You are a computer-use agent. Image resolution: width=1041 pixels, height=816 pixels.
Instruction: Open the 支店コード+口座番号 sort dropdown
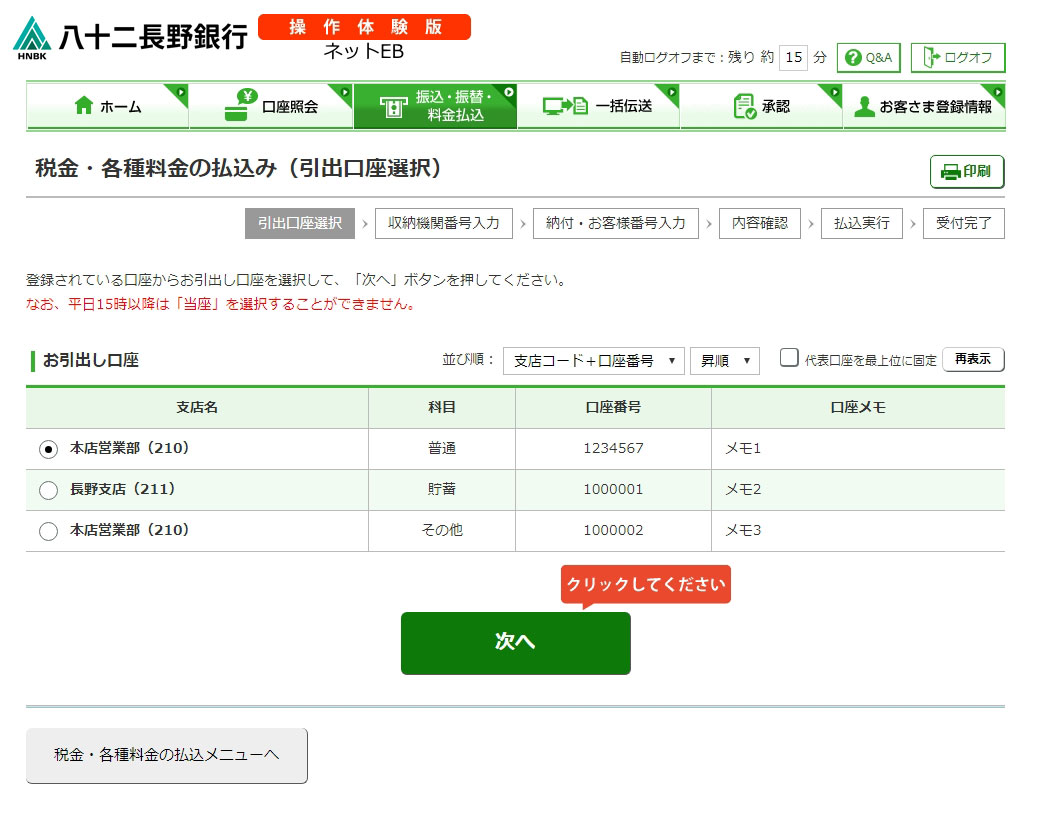click(593, 361)
